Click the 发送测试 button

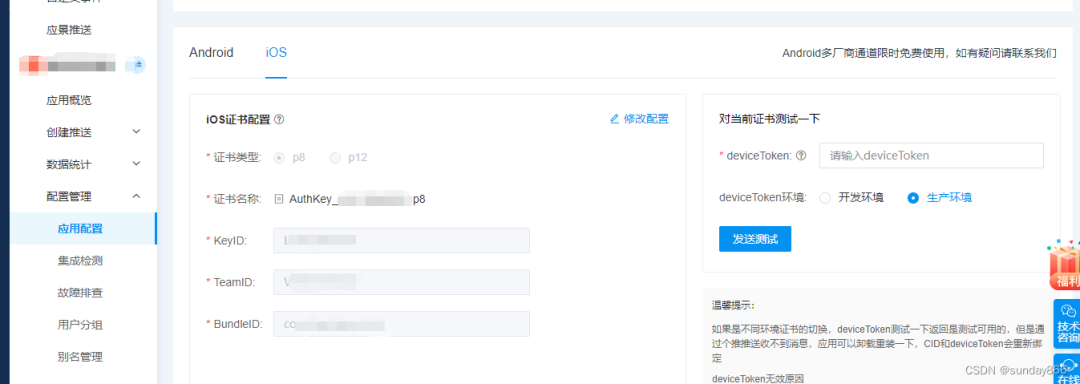pyautogui.click(x=755, y=239)
